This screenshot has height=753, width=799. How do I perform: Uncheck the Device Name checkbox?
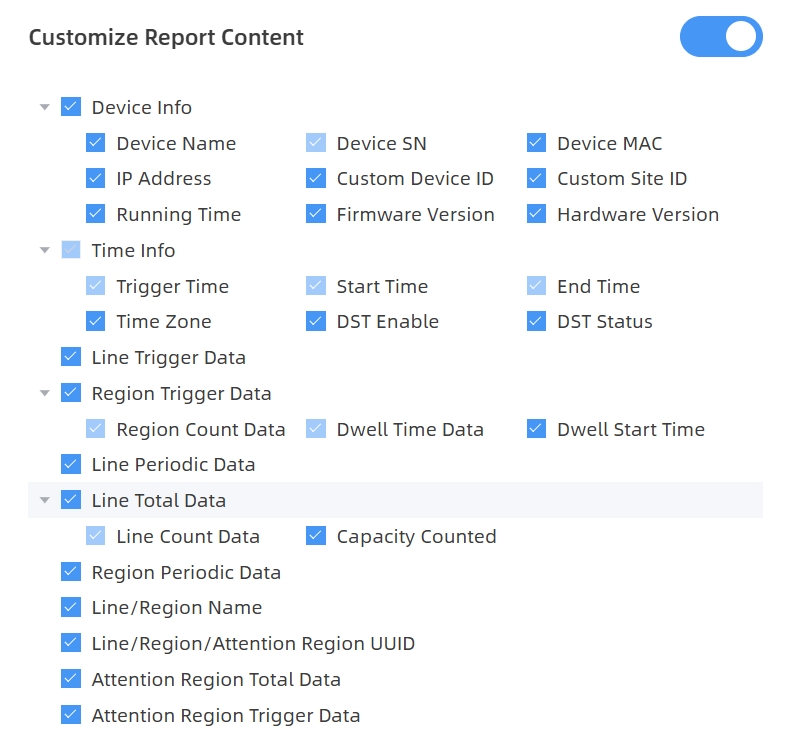coord(96,143)
